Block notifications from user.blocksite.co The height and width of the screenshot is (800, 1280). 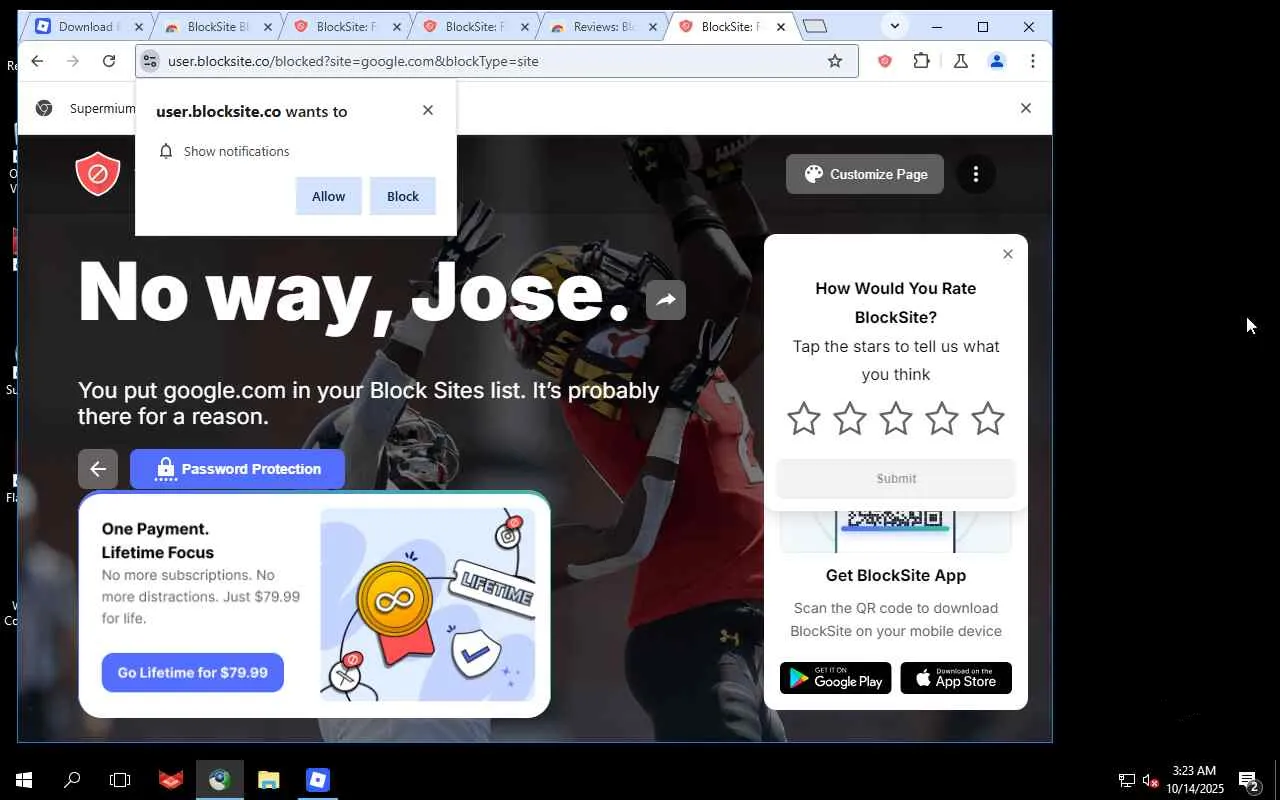pyautogui.click(x=403, y=196)
